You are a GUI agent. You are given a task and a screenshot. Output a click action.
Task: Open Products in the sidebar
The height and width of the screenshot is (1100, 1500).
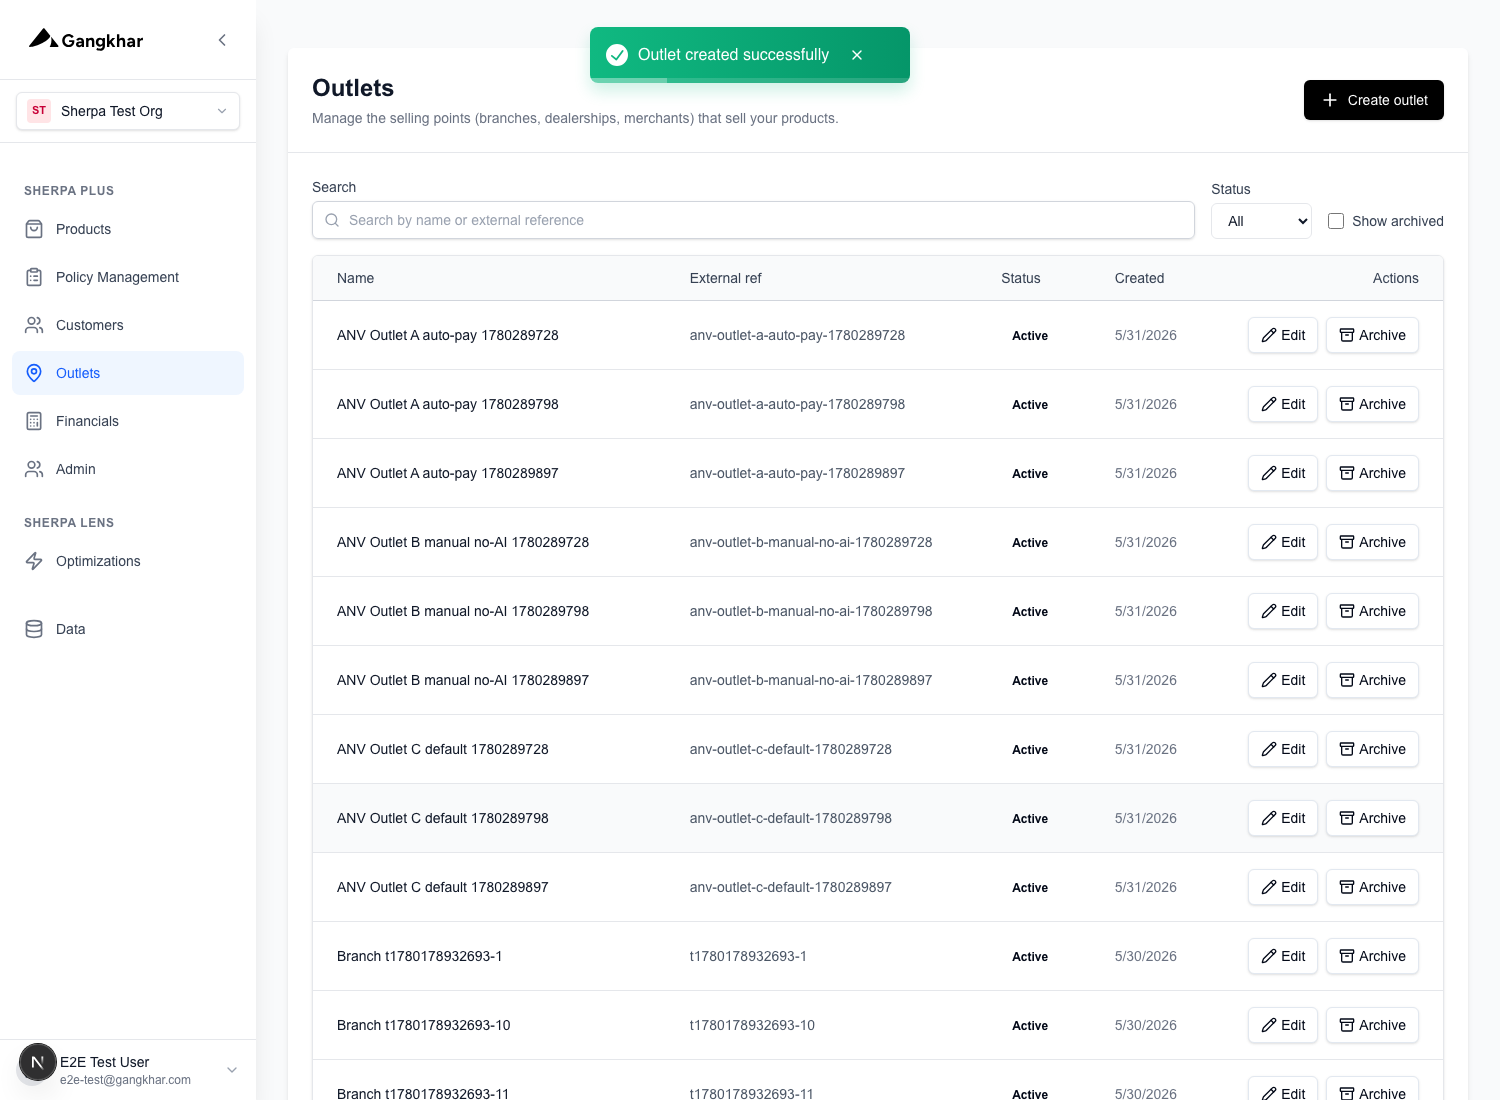pyautogui.click(x=128, y=229)
